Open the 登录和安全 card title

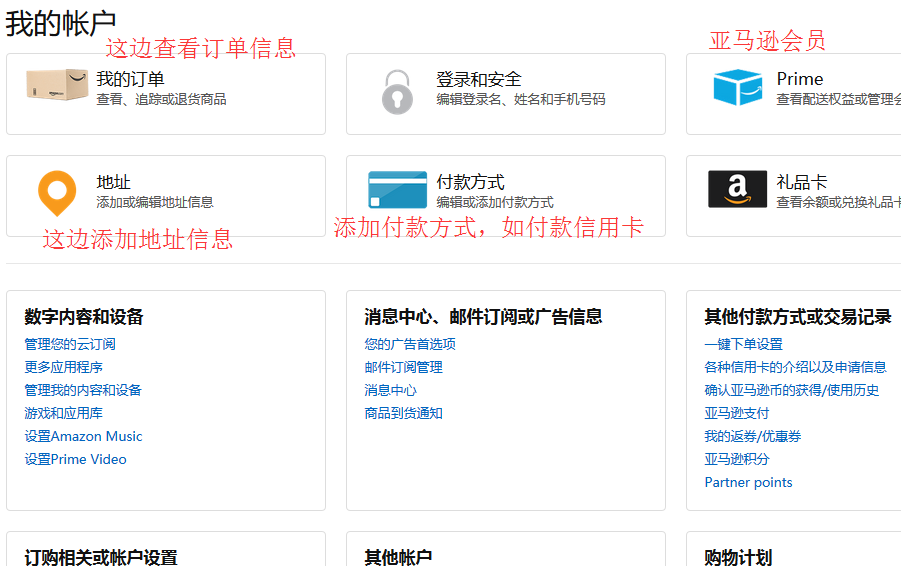[x=479, y=79]
